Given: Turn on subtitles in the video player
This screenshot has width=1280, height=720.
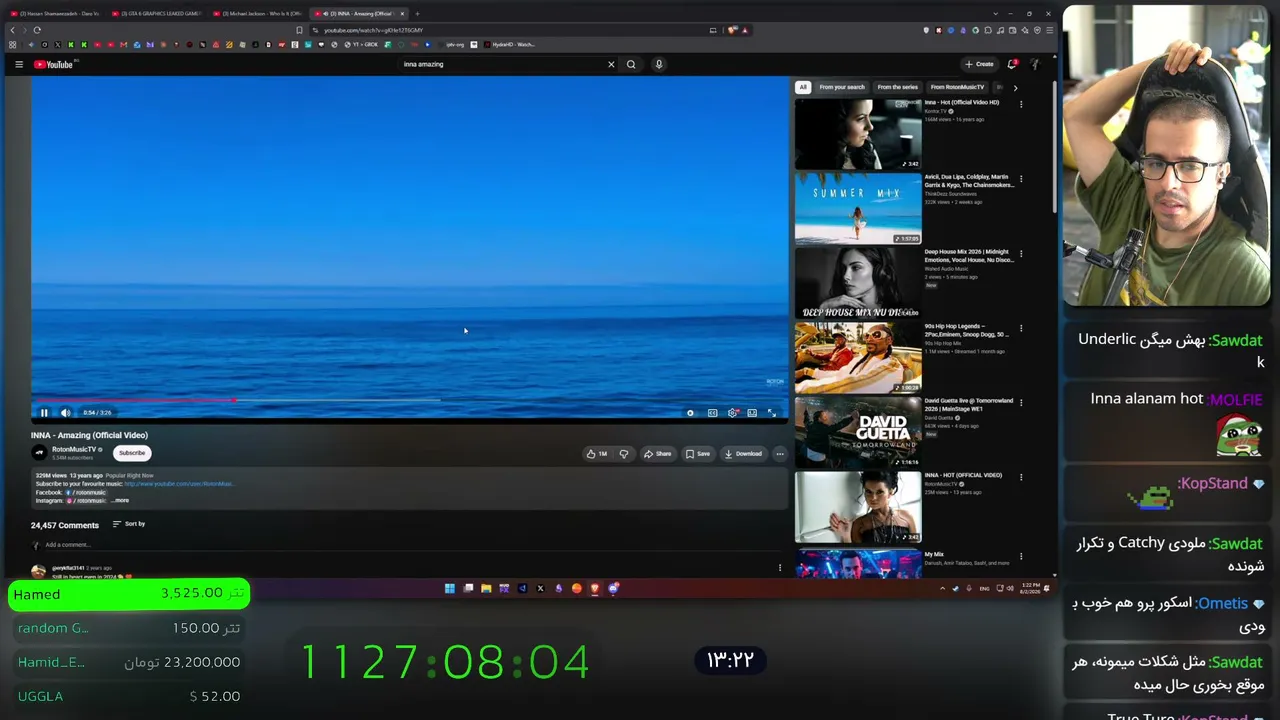Looking at the screenshot, I should click(712, 412).
